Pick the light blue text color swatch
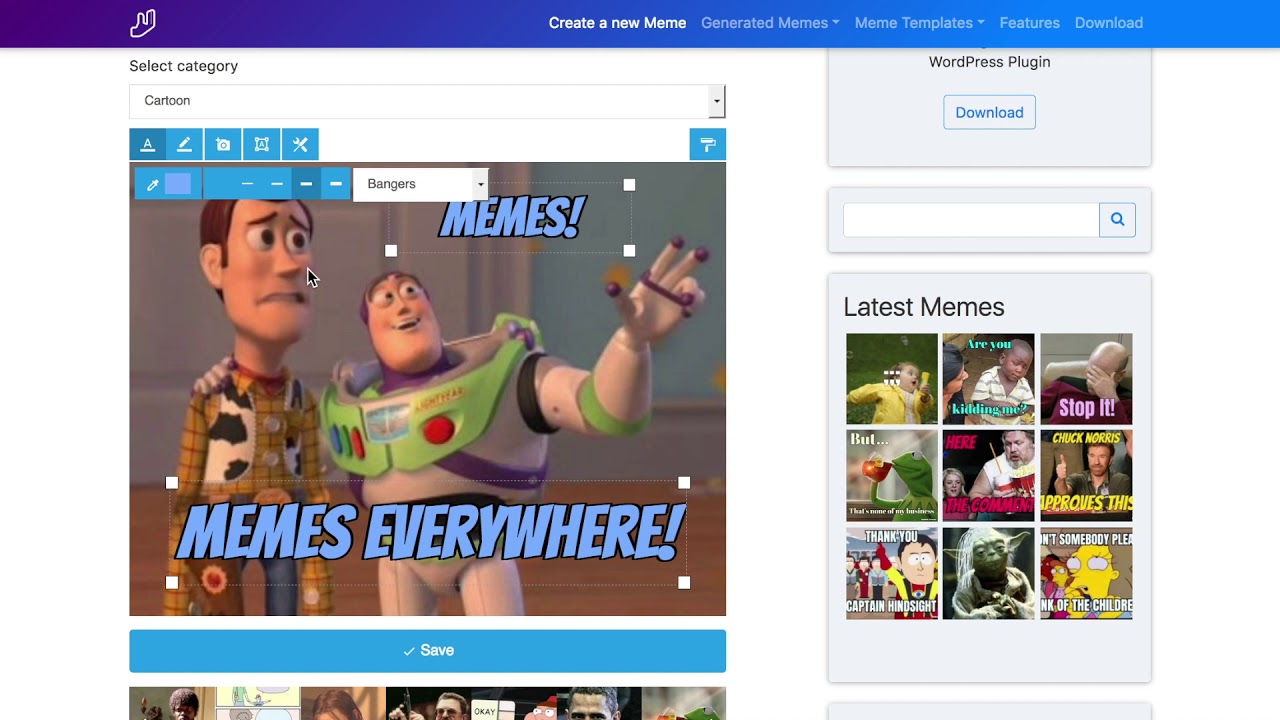 (x=178, y=184)
